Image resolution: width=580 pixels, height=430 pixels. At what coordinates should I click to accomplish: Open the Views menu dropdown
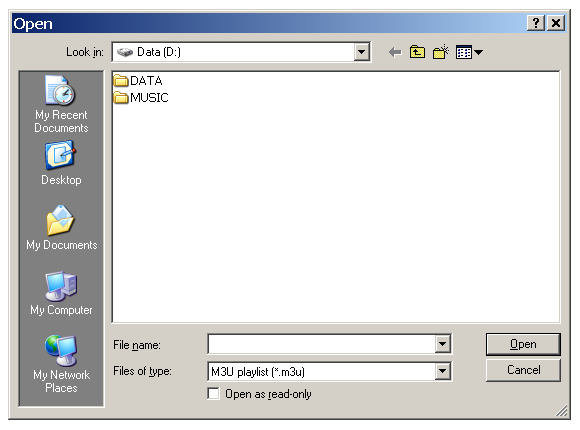coord(469,52)
